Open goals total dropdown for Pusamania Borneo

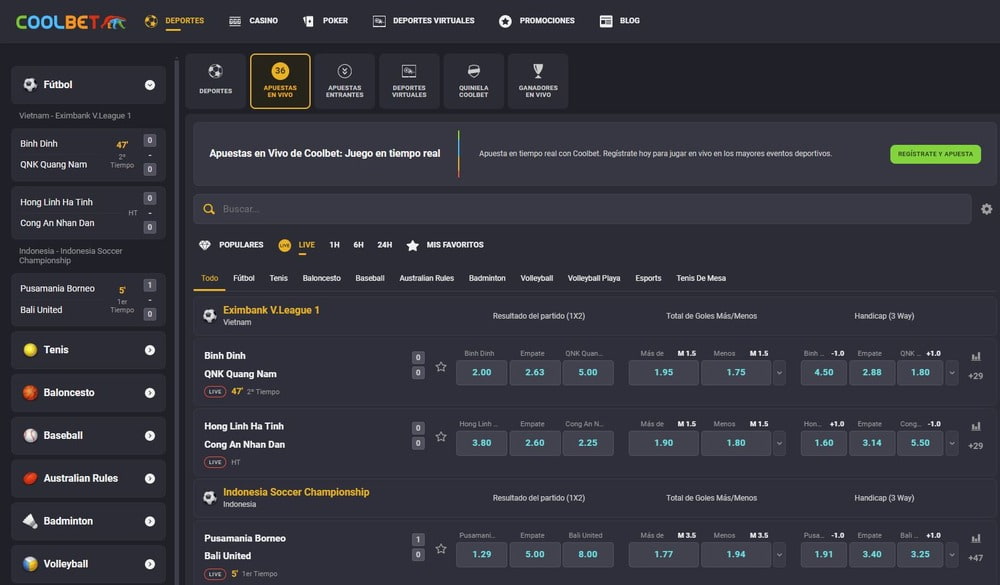[779, 555]
